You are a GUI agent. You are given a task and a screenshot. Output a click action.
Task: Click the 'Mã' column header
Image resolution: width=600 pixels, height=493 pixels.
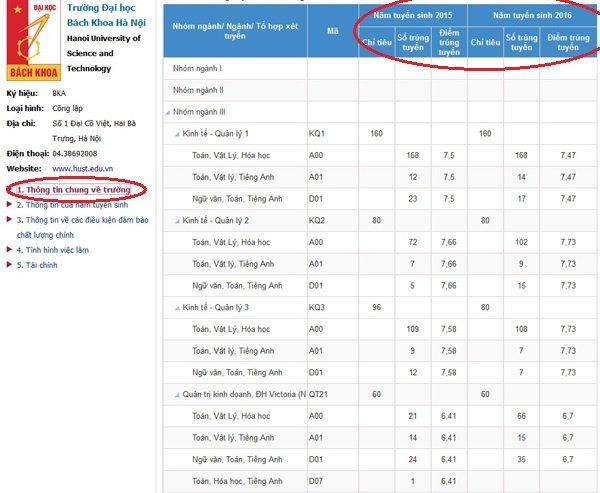[332, 31]
